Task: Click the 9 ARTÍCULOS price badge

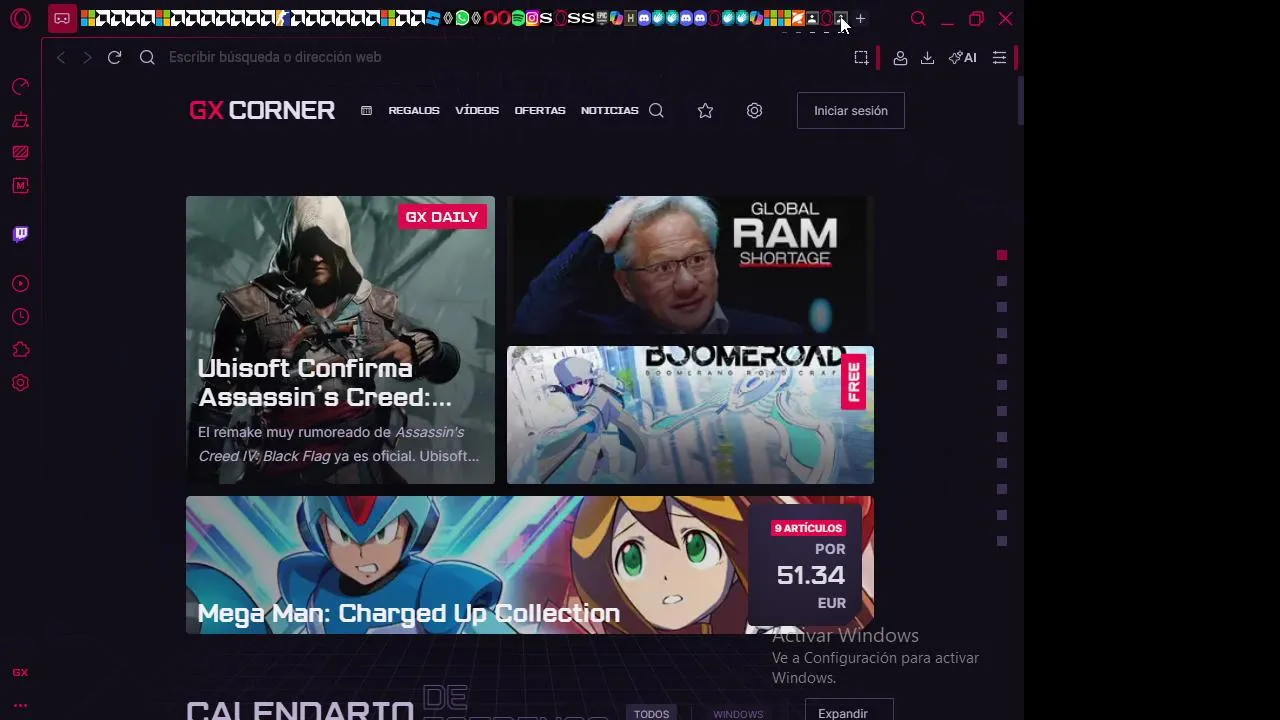Action: pyautogui.click(x=808, y=528)
